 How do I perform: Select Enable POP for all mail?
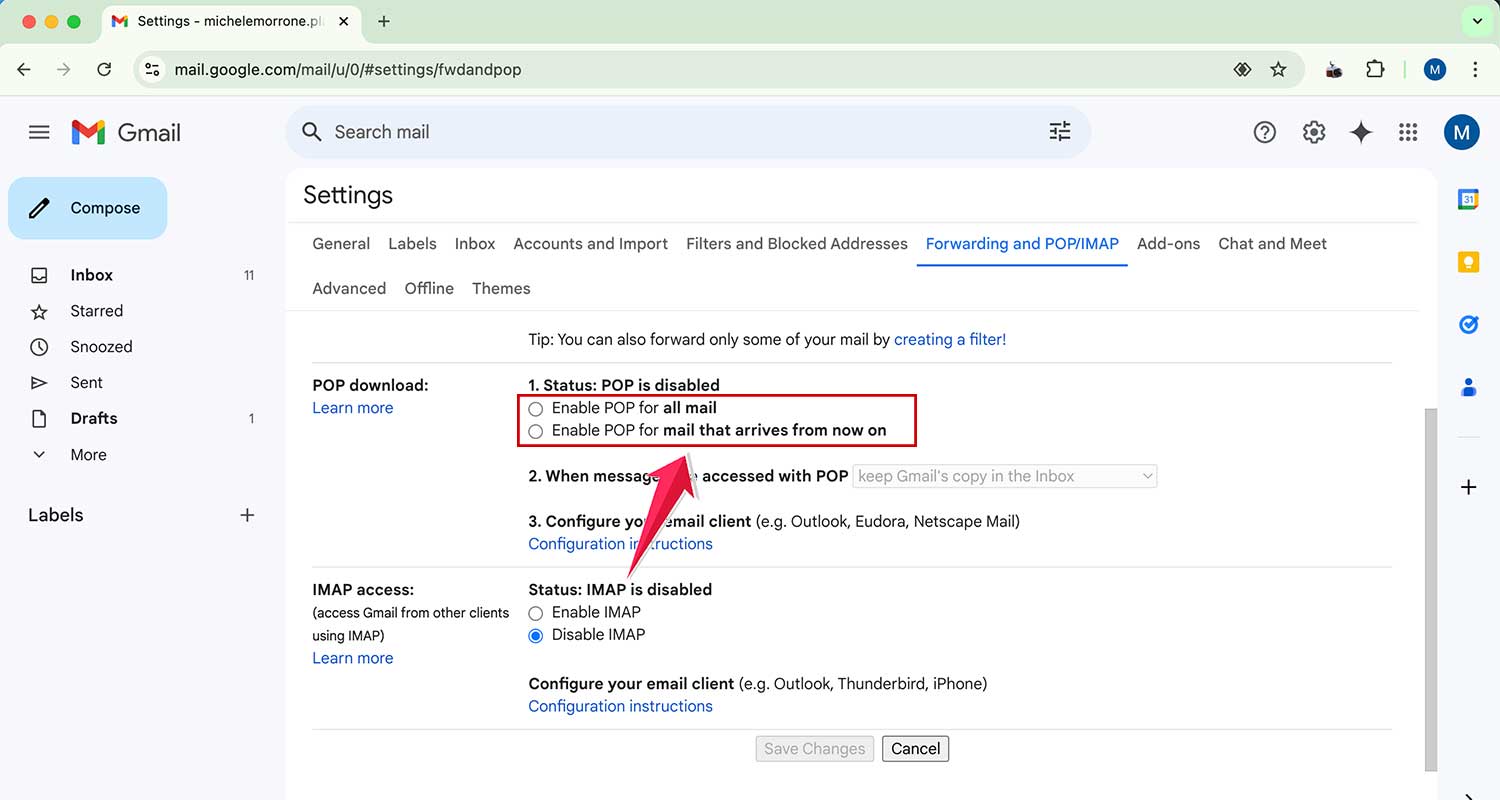[536, 408]
